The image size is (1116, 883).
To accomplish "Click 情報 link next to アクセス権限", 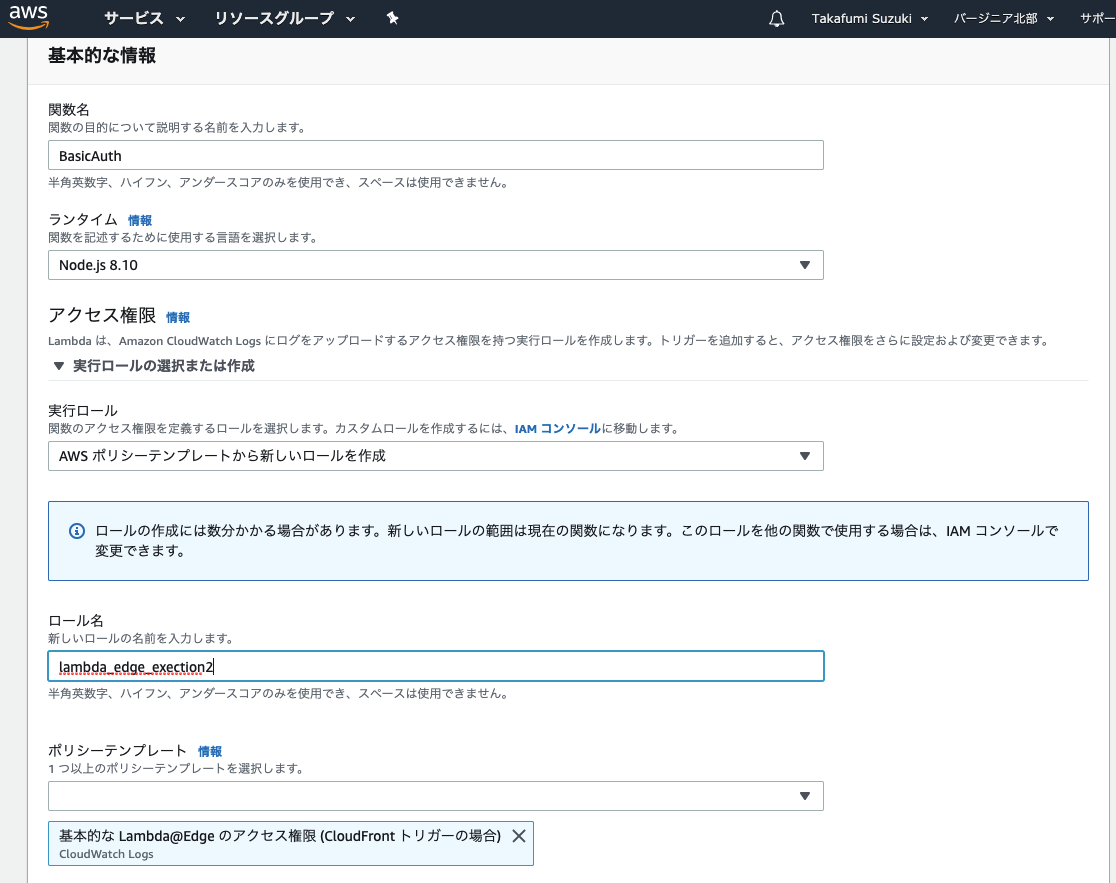I will [178, 317].
